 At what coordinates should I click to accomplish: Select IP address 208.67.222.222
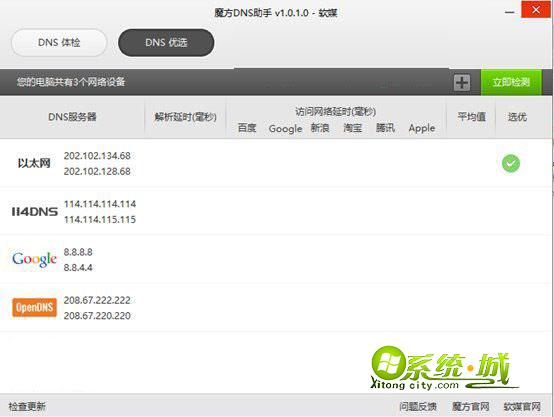point(97,300)
